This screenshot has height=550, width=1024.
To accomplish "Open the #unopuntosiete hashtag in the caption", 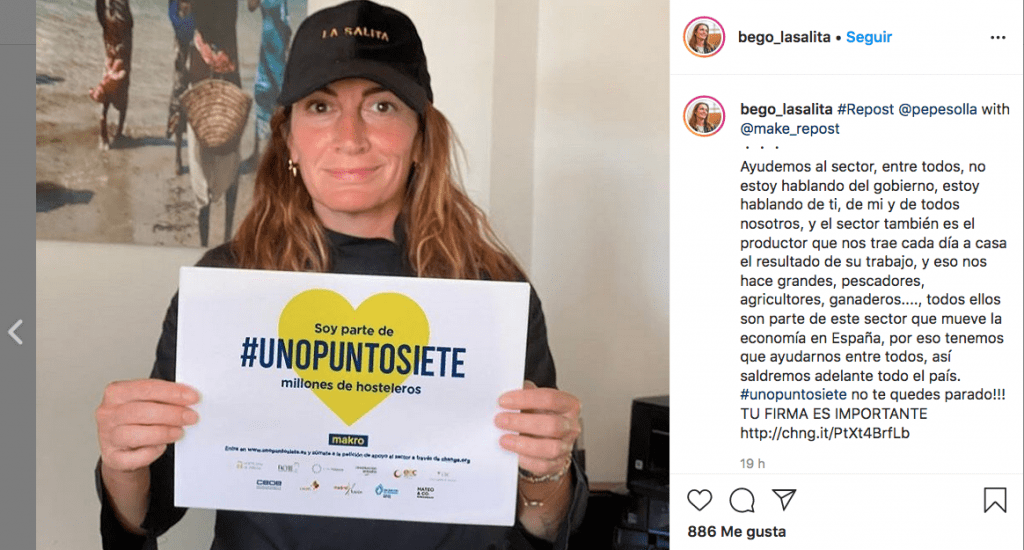I will tap(793, 395).
